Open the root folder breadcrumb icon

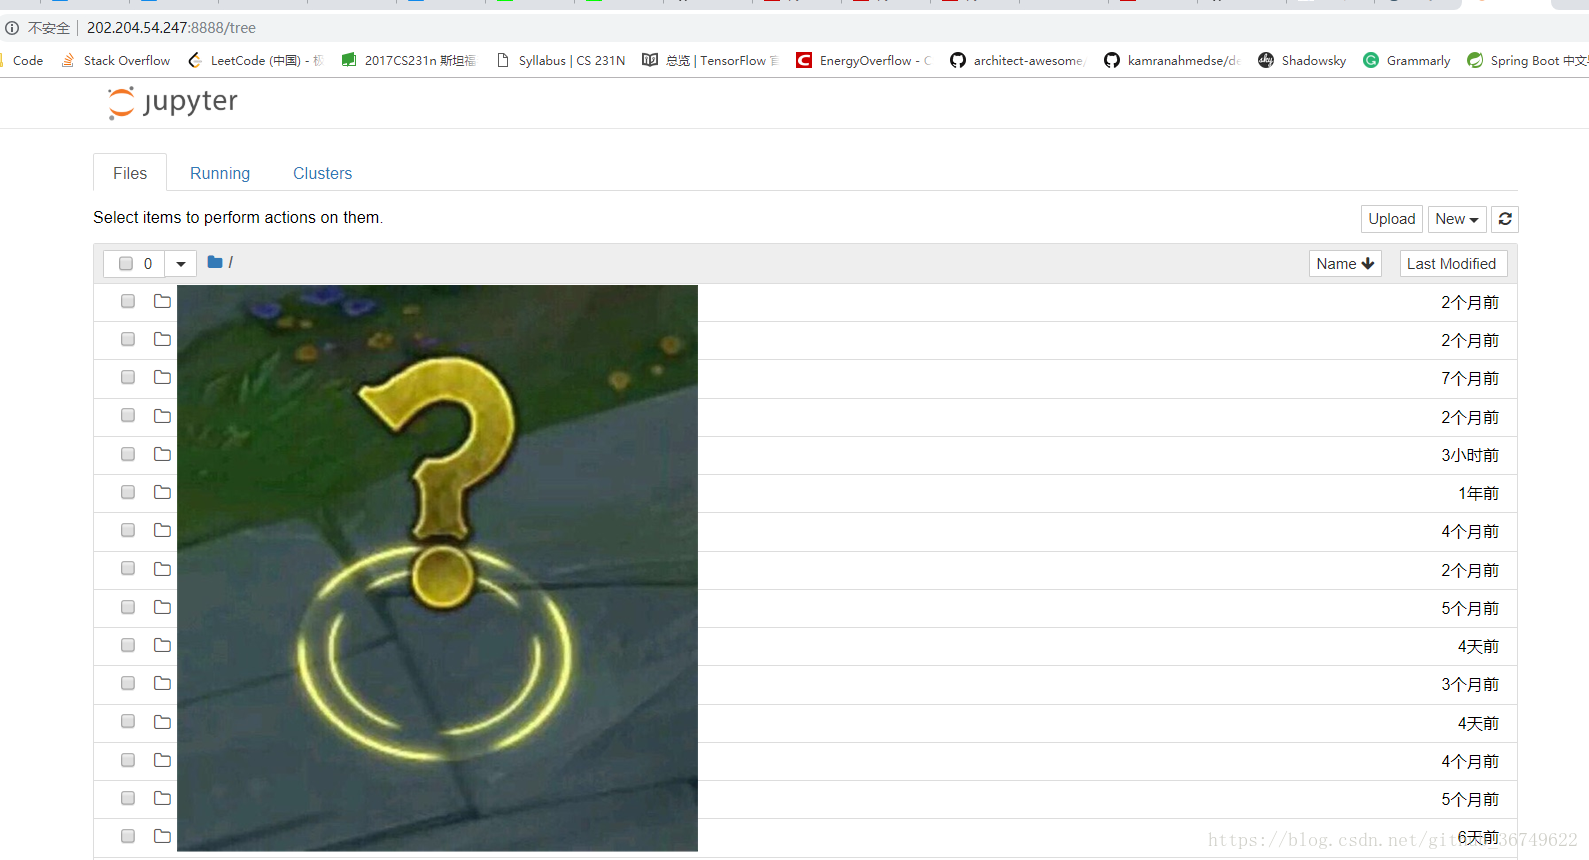(215, 262)
